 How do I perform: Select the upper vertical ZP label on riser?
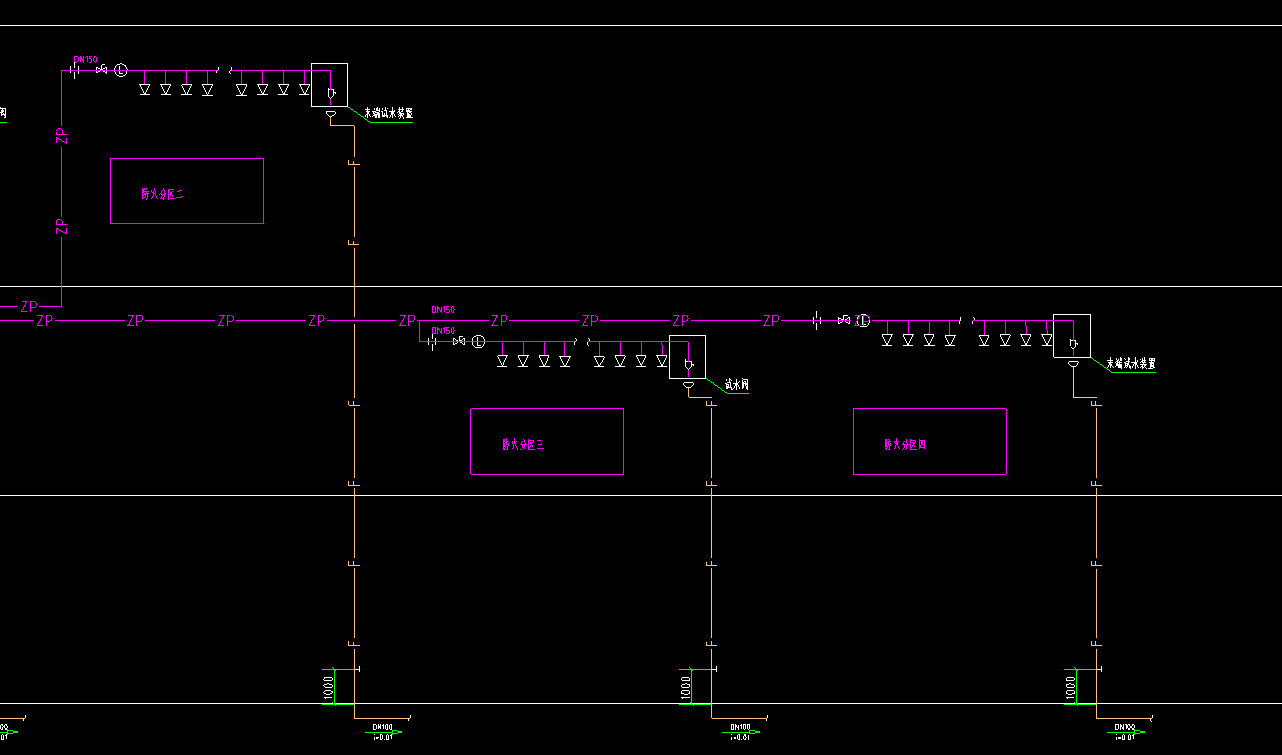pos(61,136)
